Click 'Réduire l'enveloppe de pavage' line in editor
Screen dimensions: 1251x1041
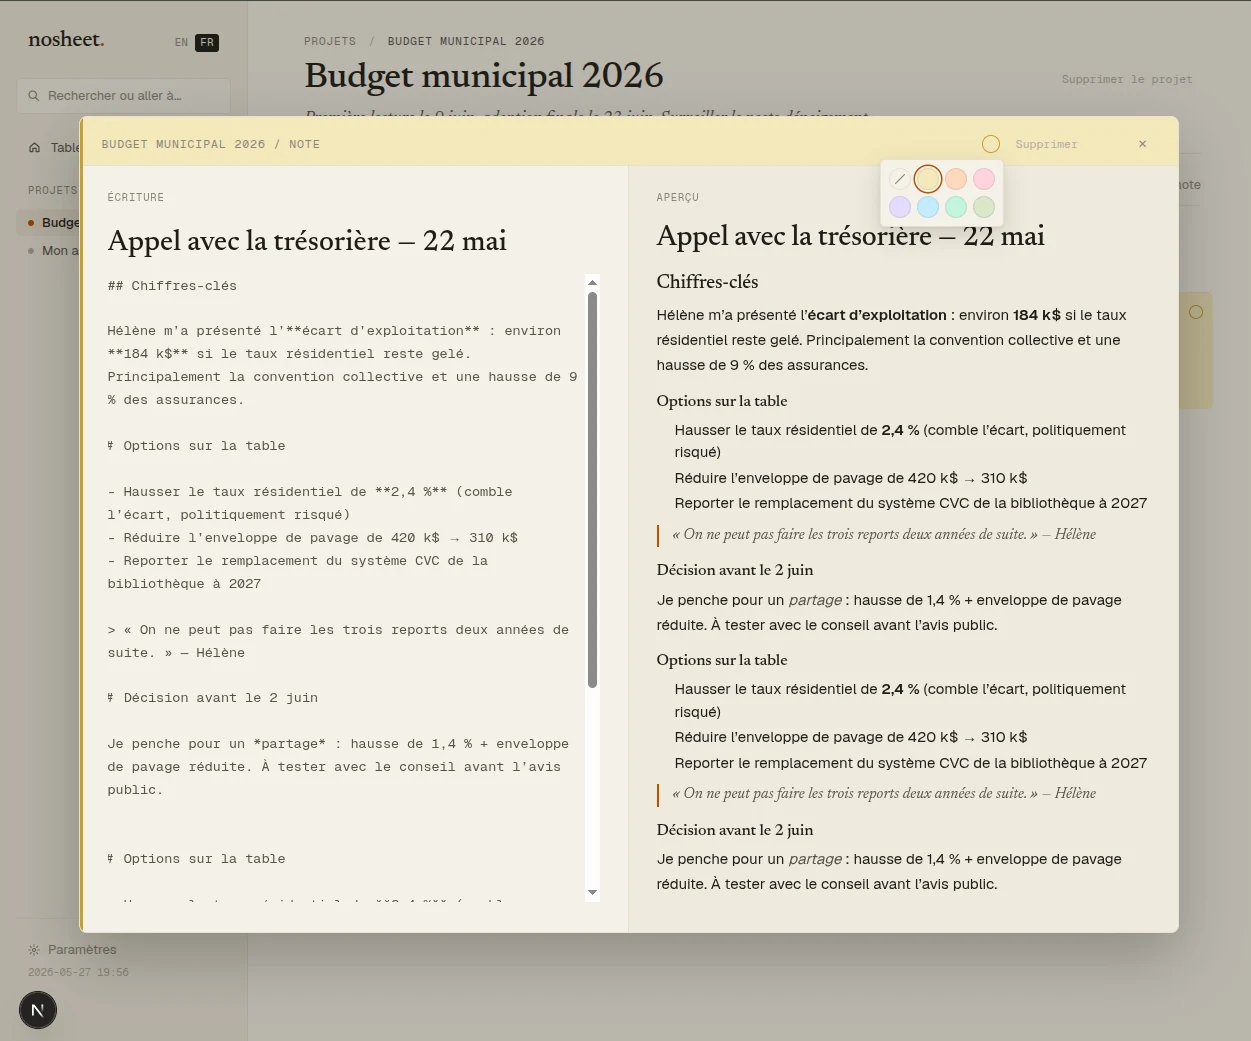(x=313, y=538)
